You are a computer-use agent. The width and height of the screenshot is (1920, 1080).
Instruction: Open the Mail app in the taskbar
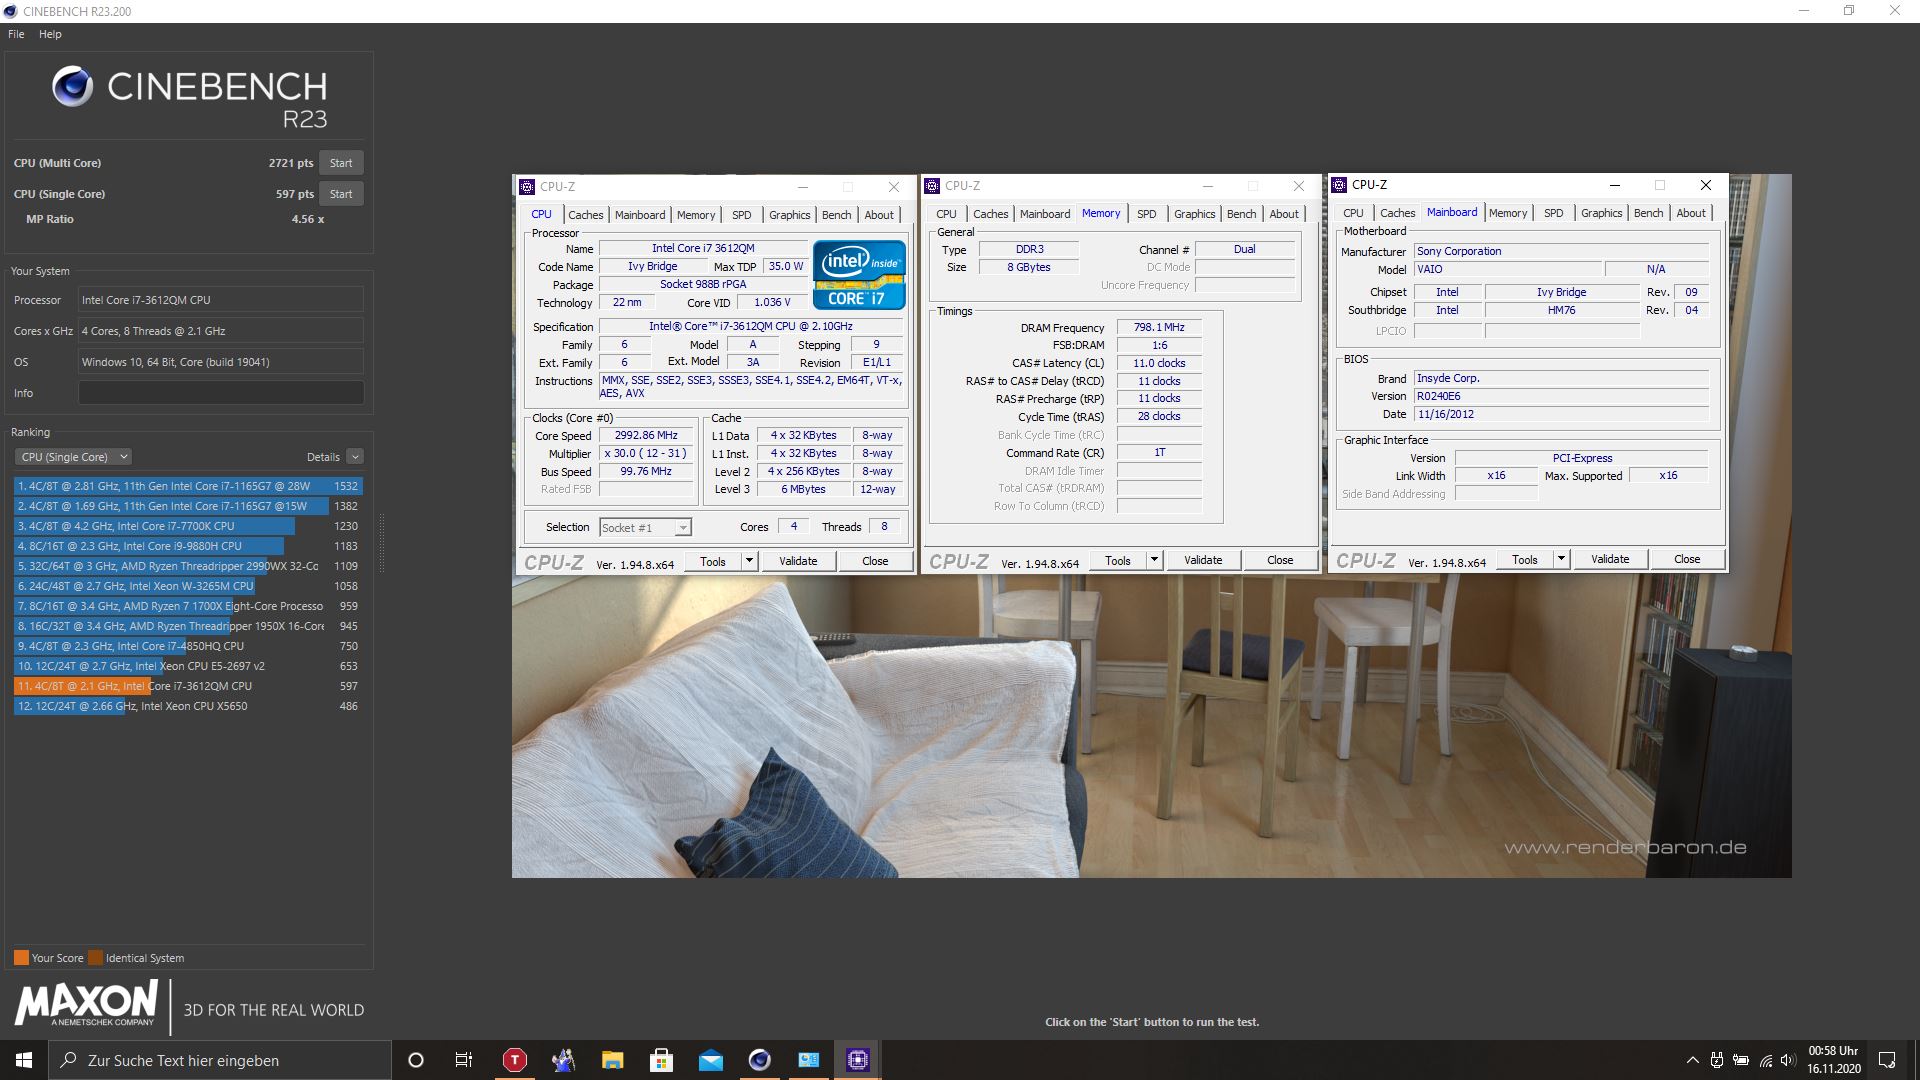711,1060
